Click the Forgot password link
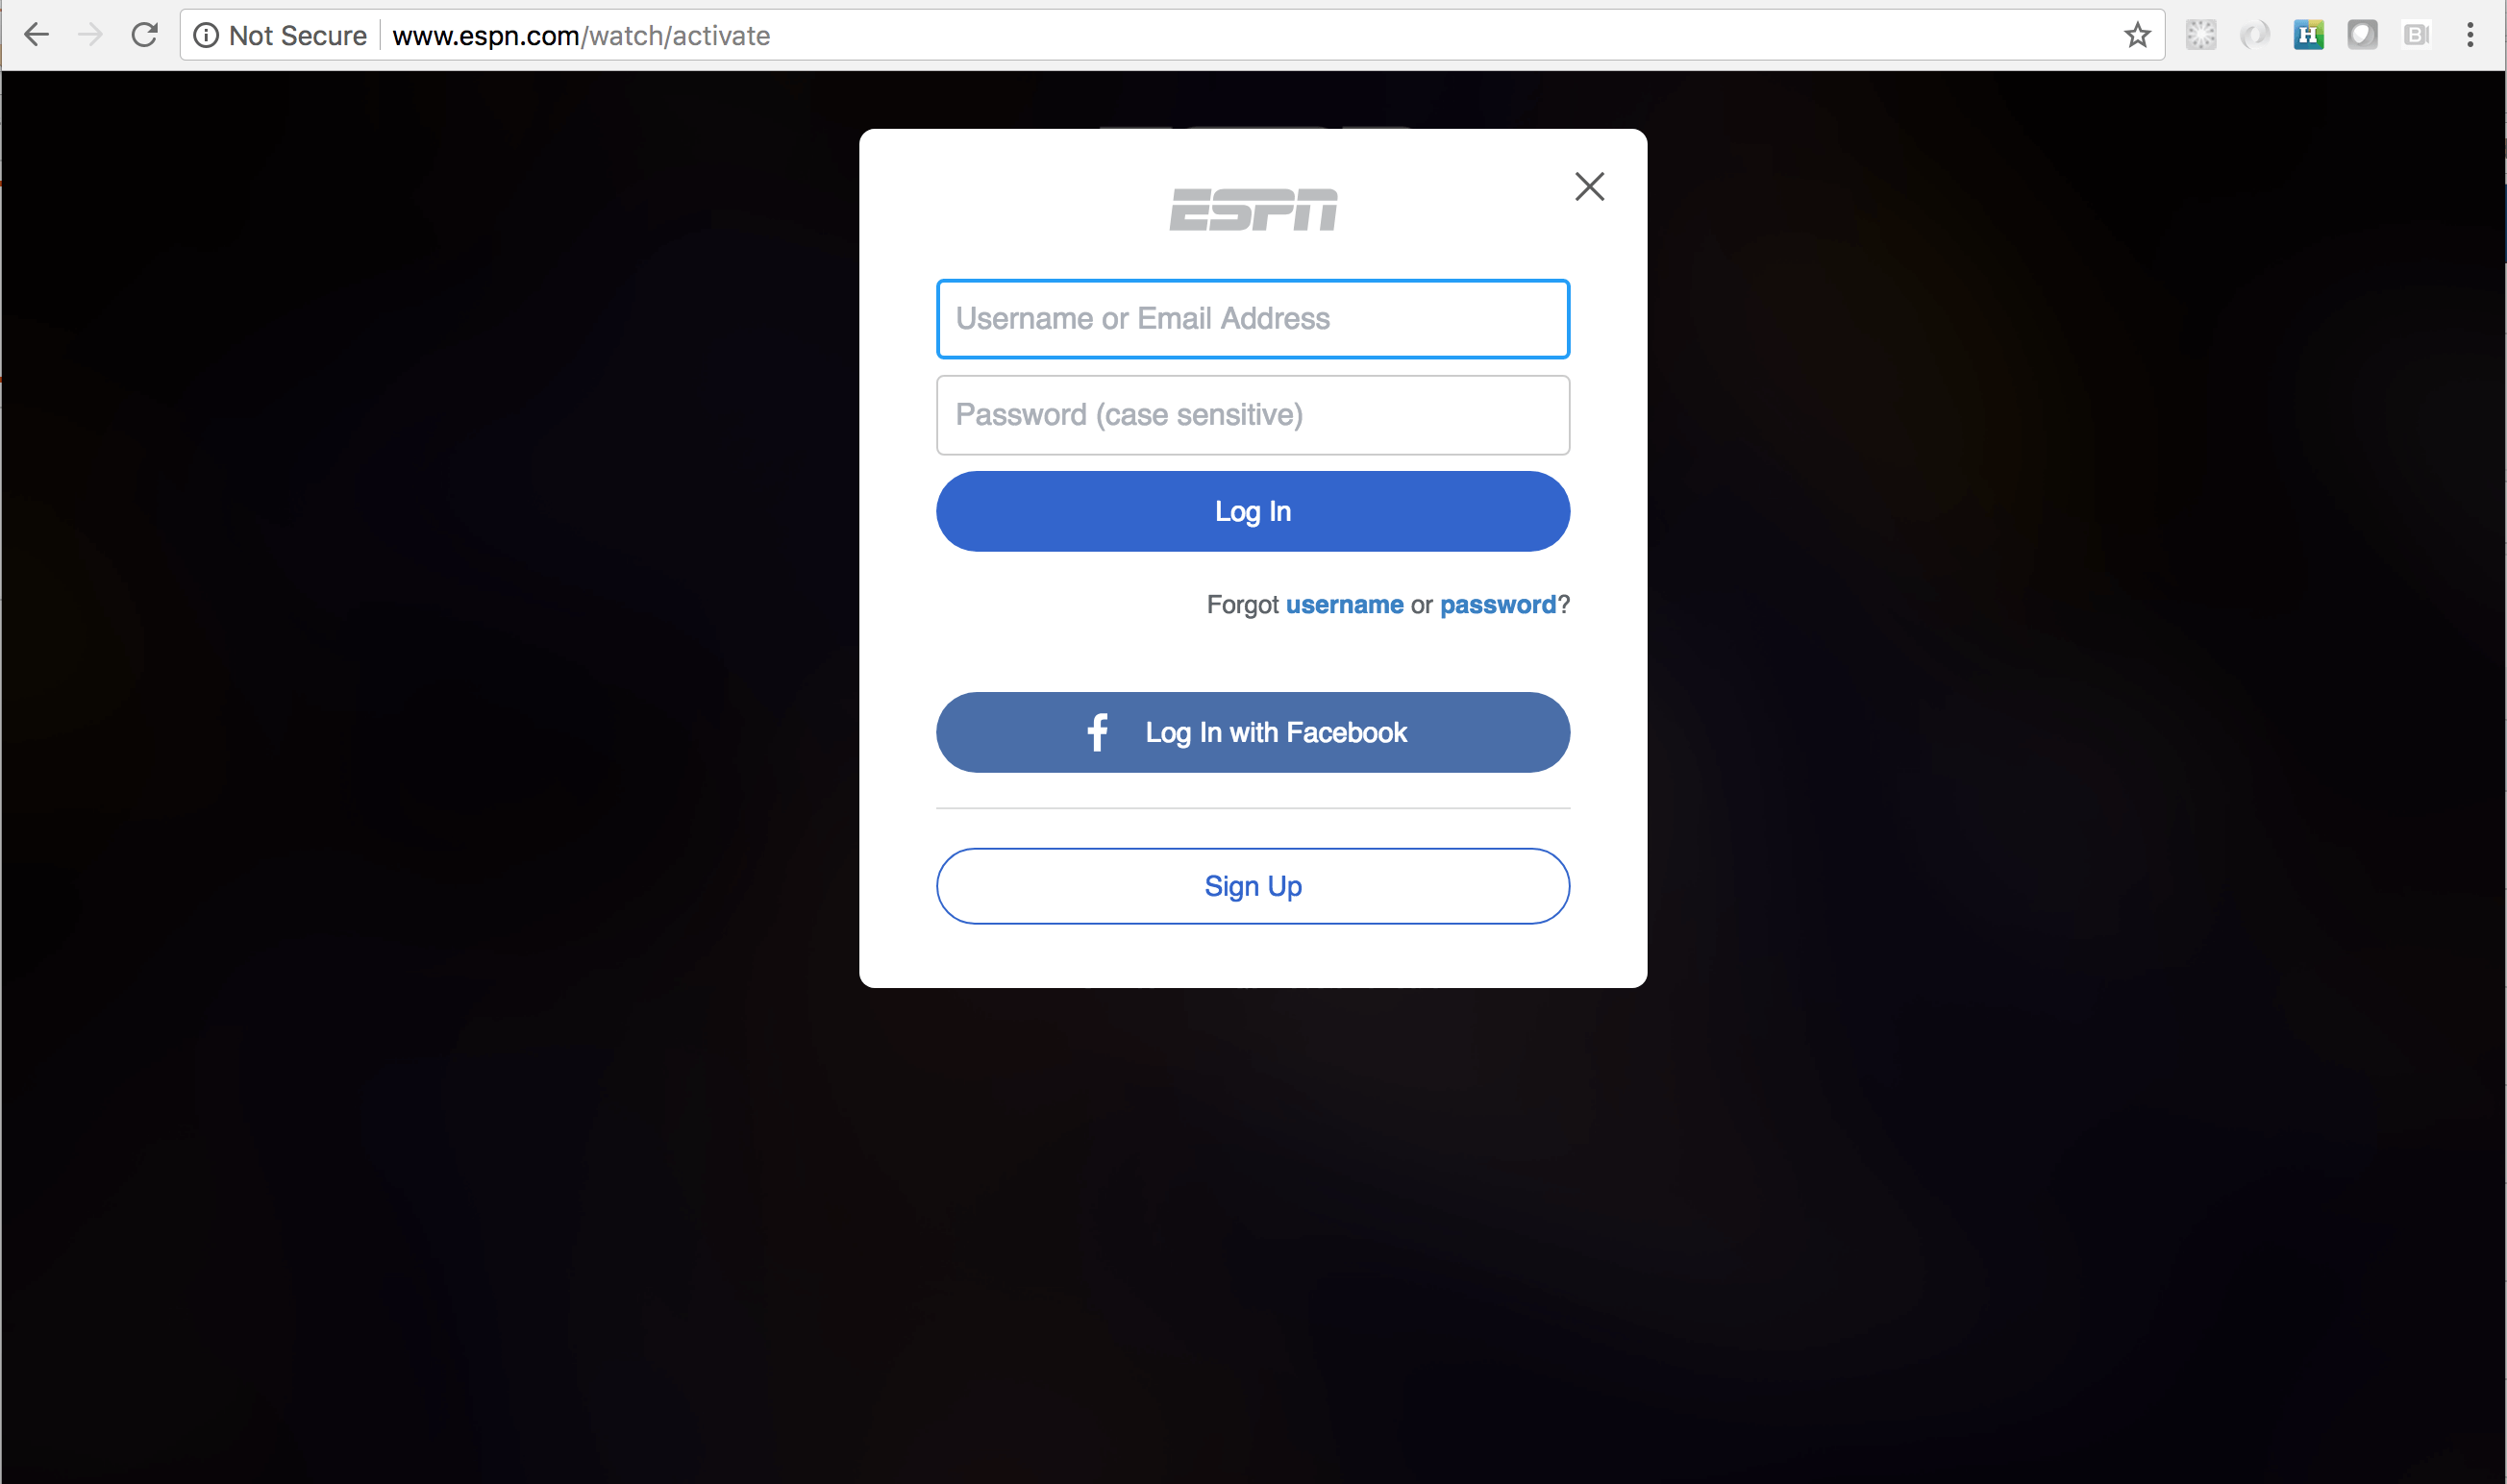This screenshot has height=1484, width=2507. (1500, 605)
